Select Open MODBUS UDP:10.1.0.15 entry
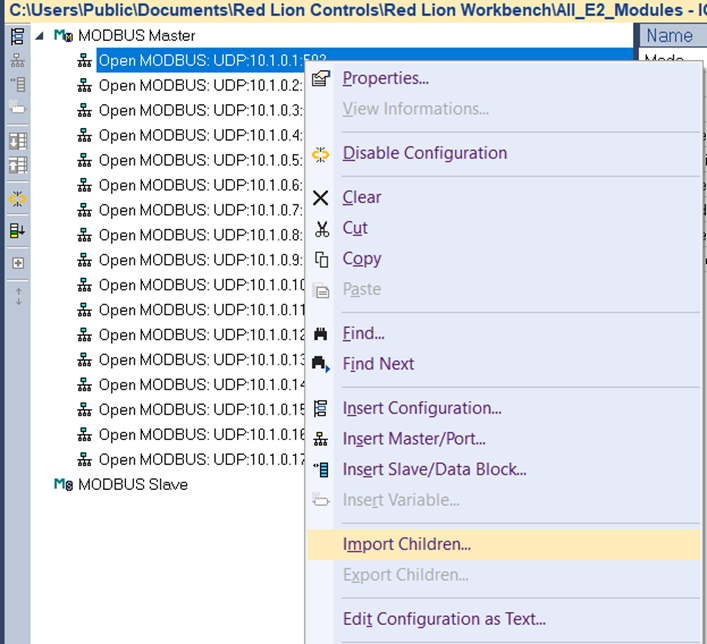707x644 pixels. pos(201,410)
